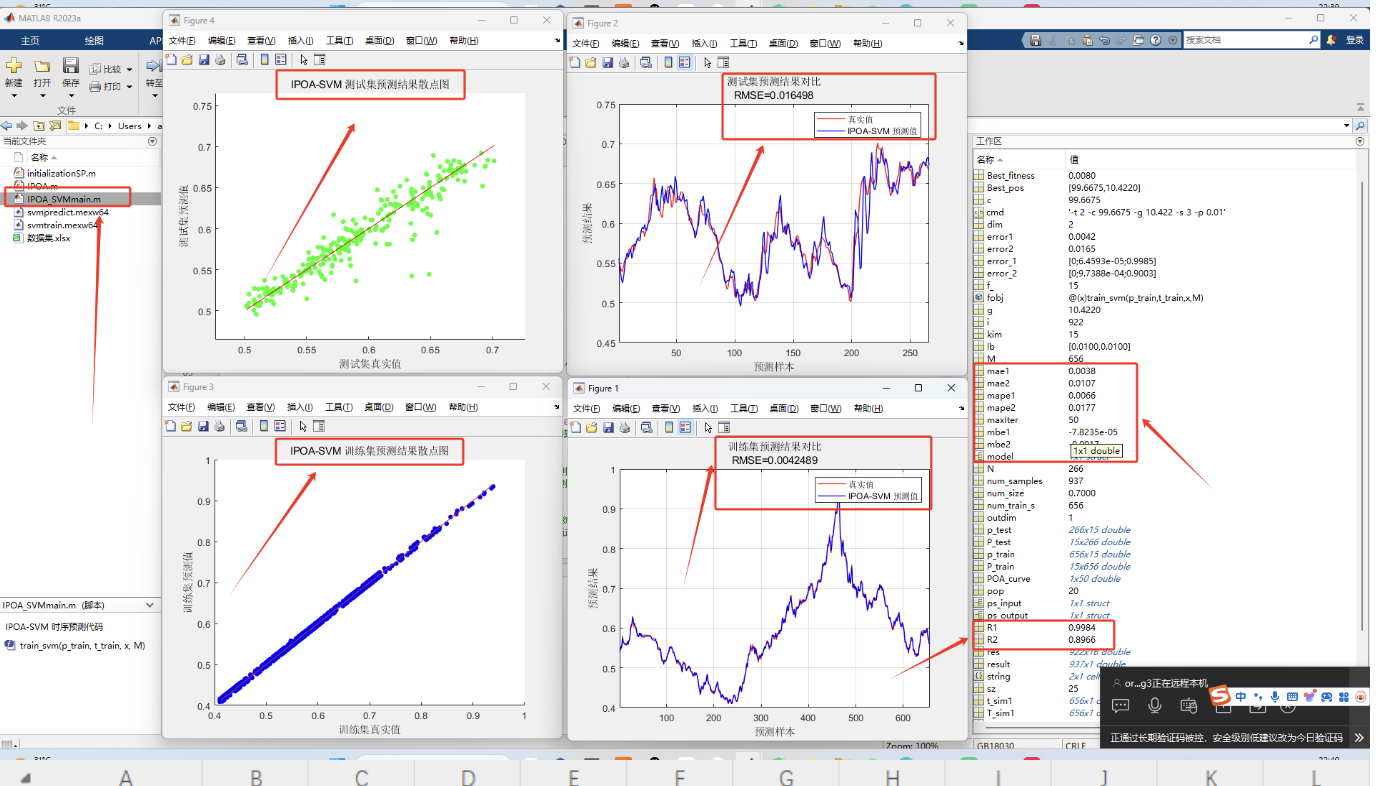The image size is (1394, 786).
Task: Click Insert Legend icon in Figure 2 toolbar
Action: [685, 62]
